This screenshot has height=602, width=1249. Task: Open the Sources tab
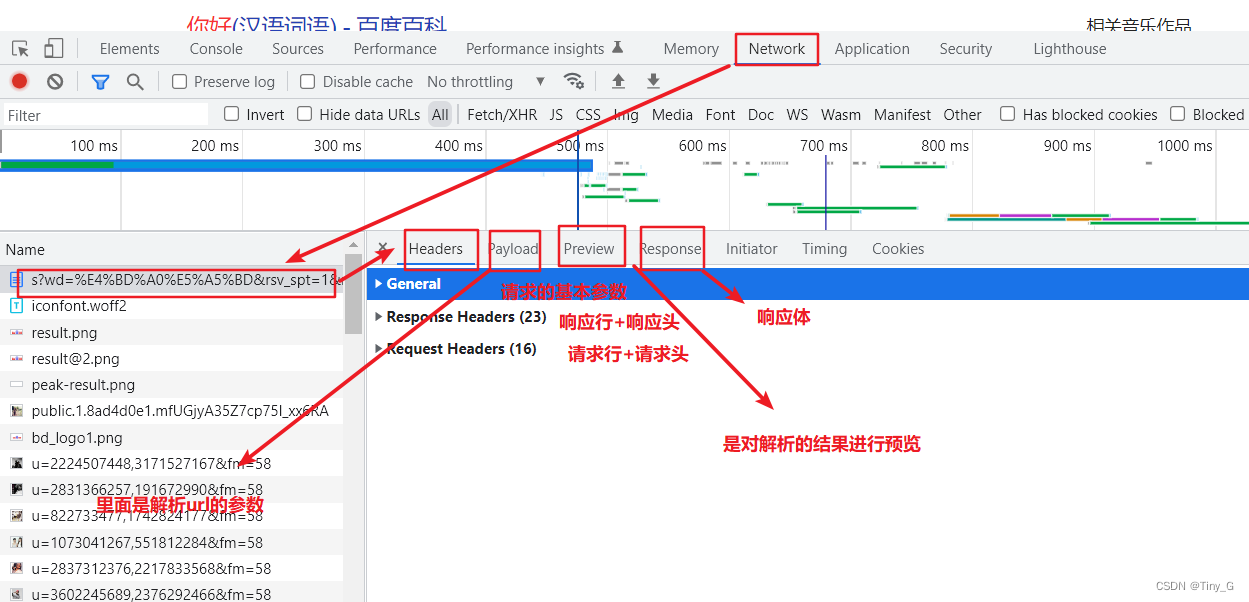tap(298, 49)
